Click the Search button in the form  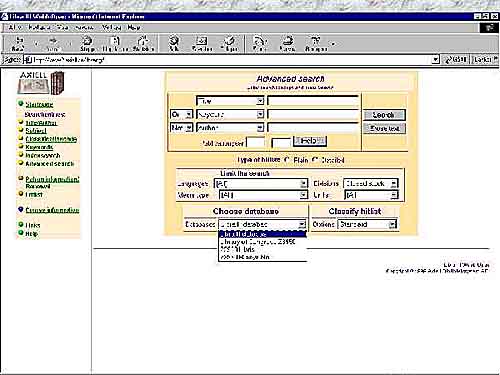click(384, 115)
